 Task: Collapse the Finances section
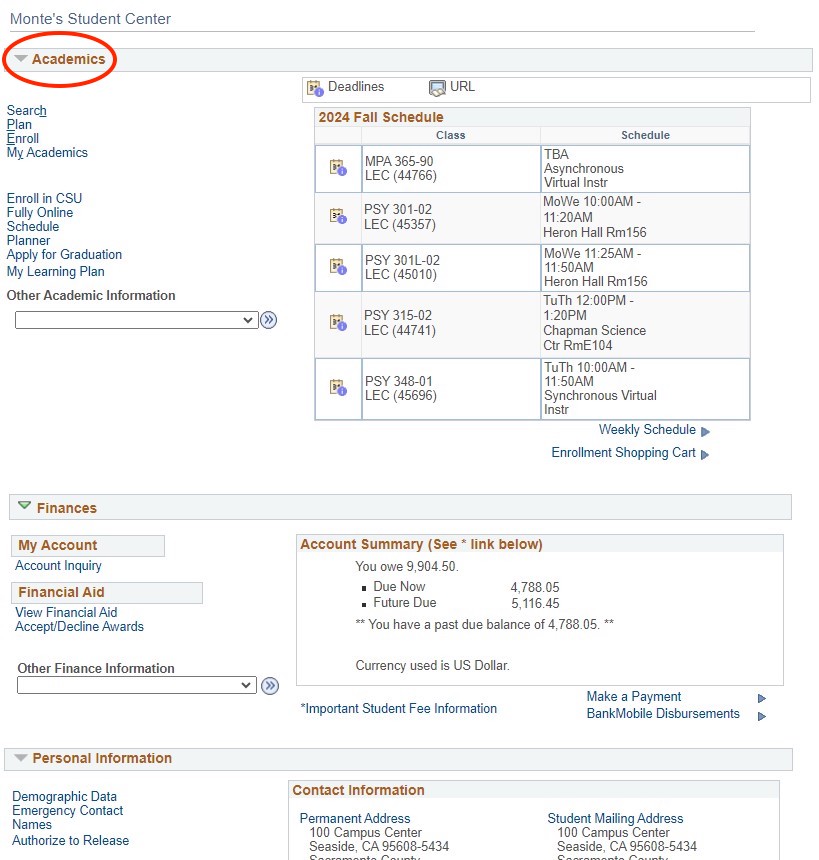(x=26, y=508)
